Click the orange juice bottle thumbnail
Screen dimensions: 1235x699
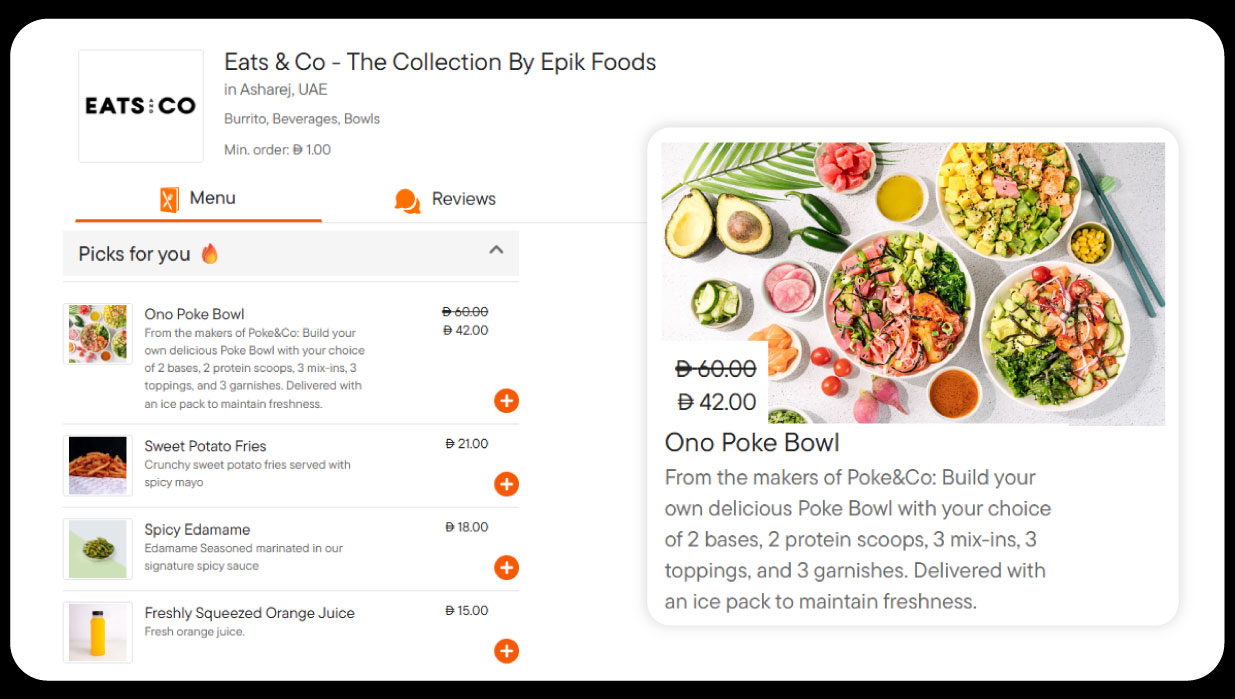[x=98, y=632]
